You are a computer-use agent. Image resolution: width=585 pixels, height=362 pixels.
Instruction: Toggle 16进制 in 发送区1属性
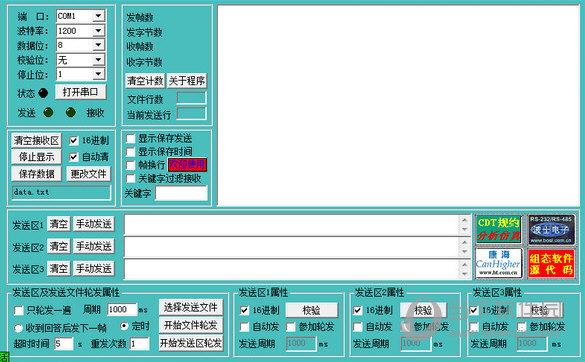tap(244, 310)
